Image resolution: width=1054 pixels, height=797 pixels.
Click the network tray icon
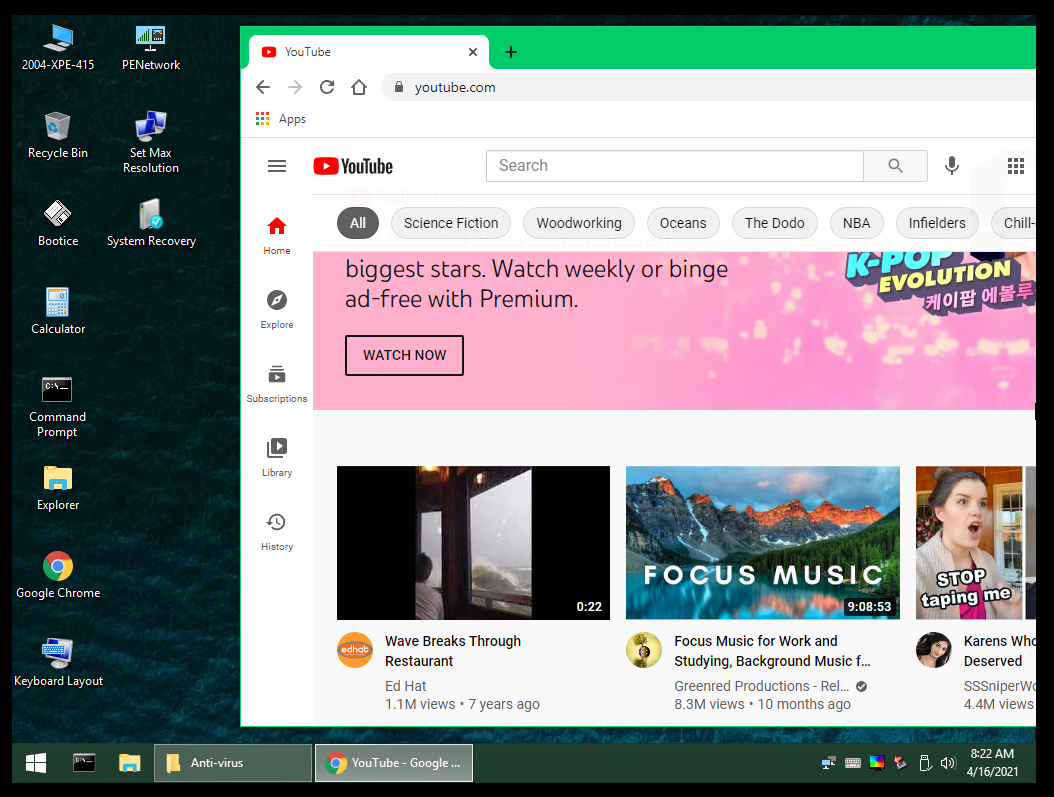click(x=829, y=763)
